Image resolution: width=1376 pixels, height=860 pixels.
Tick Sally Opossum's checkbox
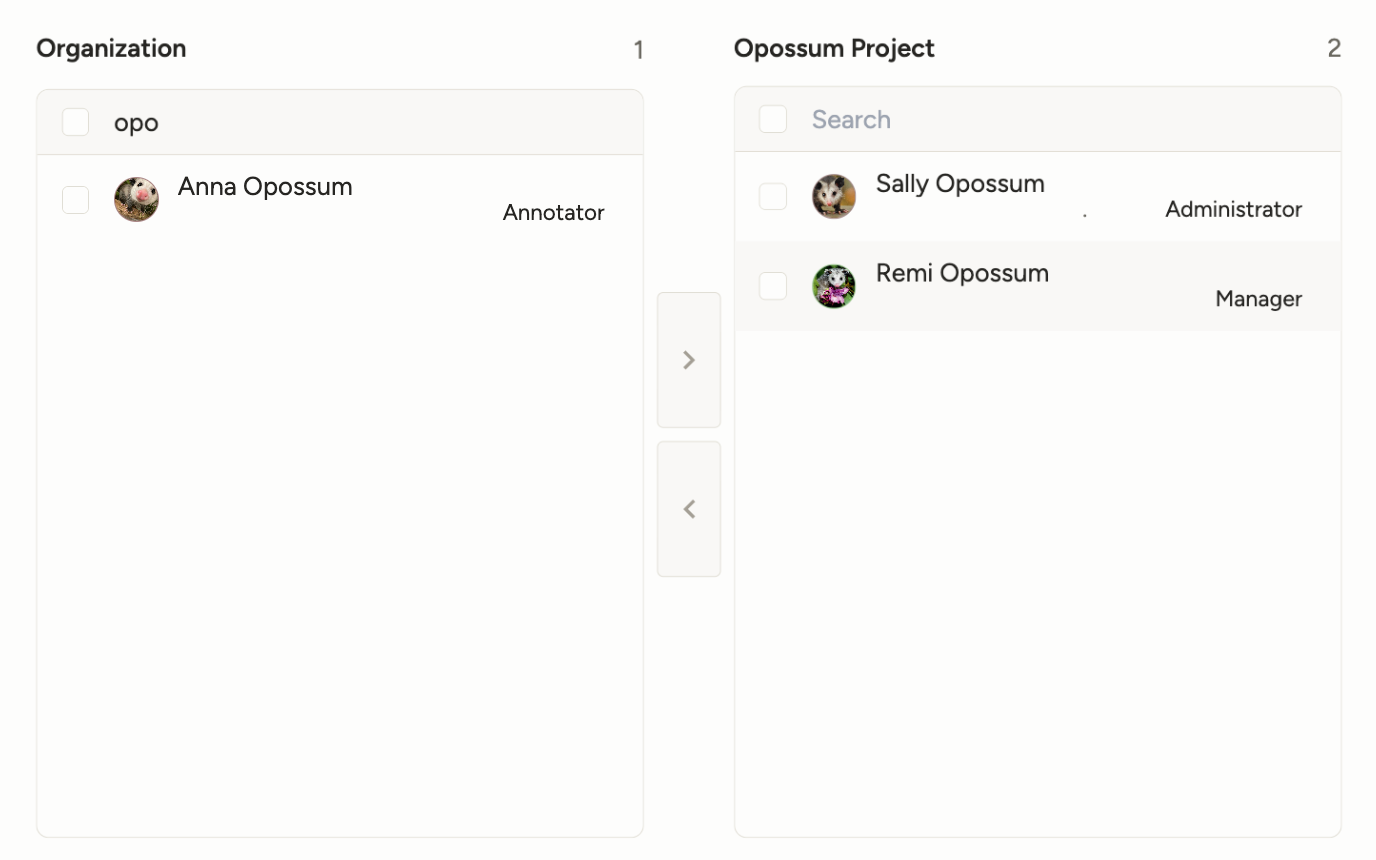coord(773,196)
